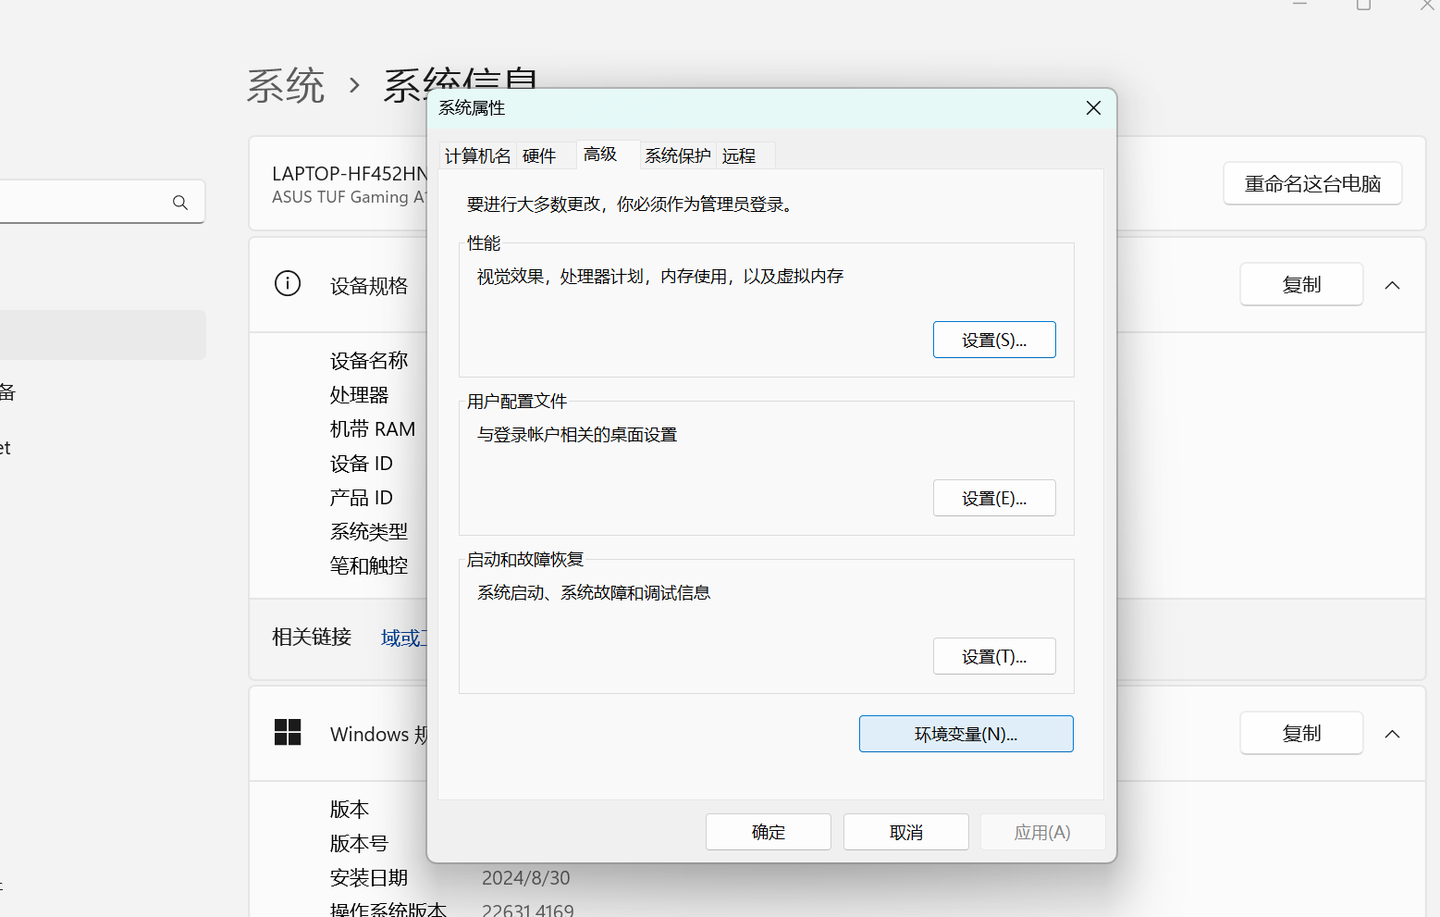This screenshot has width=1440, height=917.
Task: Collapse the Windows 规格 section chevron
Action: coord(1392,732)
